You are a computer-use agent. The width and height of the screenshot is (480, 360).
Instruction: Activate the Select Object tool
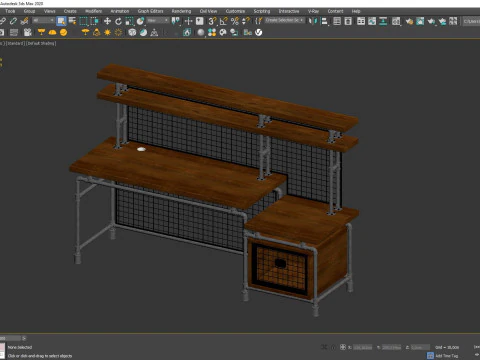(61, 21)
